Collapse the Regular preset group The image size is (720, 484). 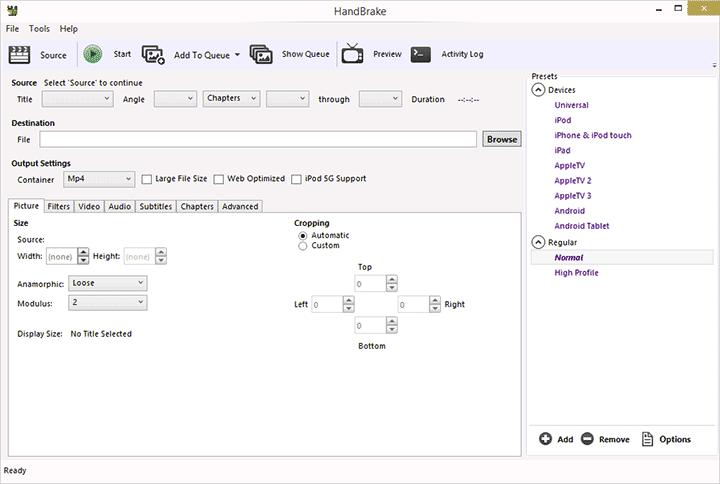[538, 242]
